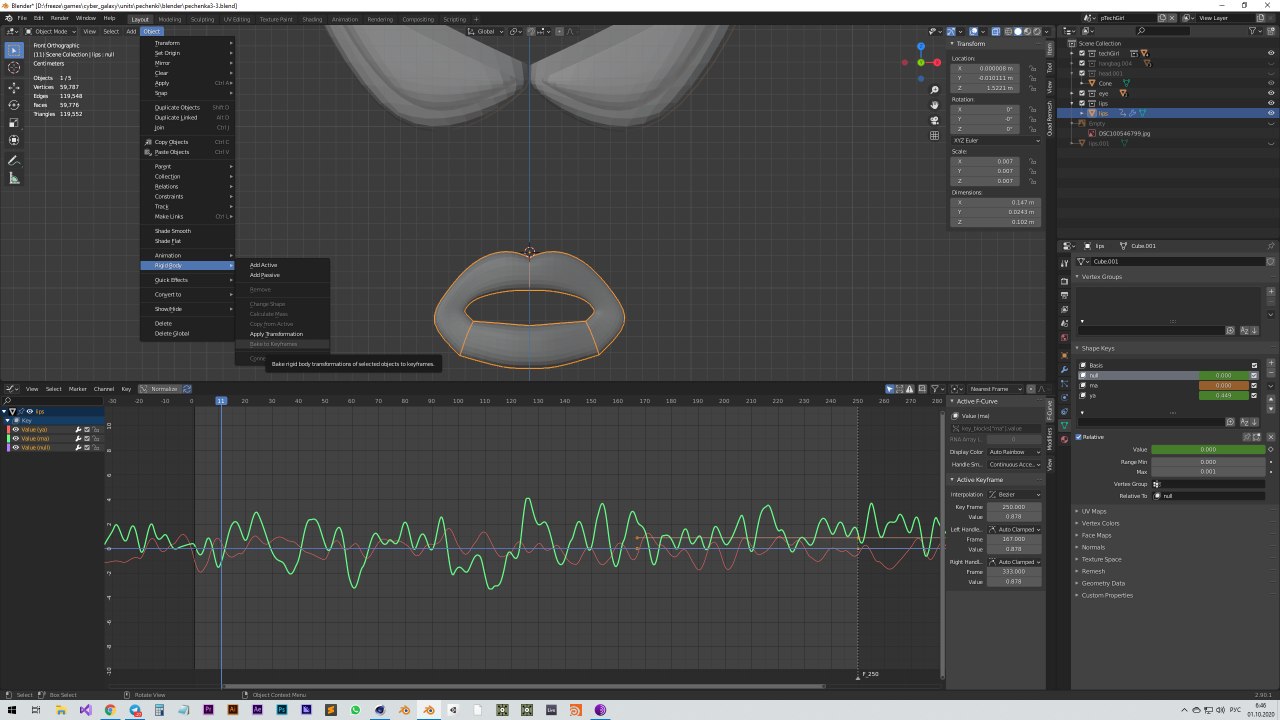
Task: Toggle visibility of Value (ya) channel
Action: (15, 429)
